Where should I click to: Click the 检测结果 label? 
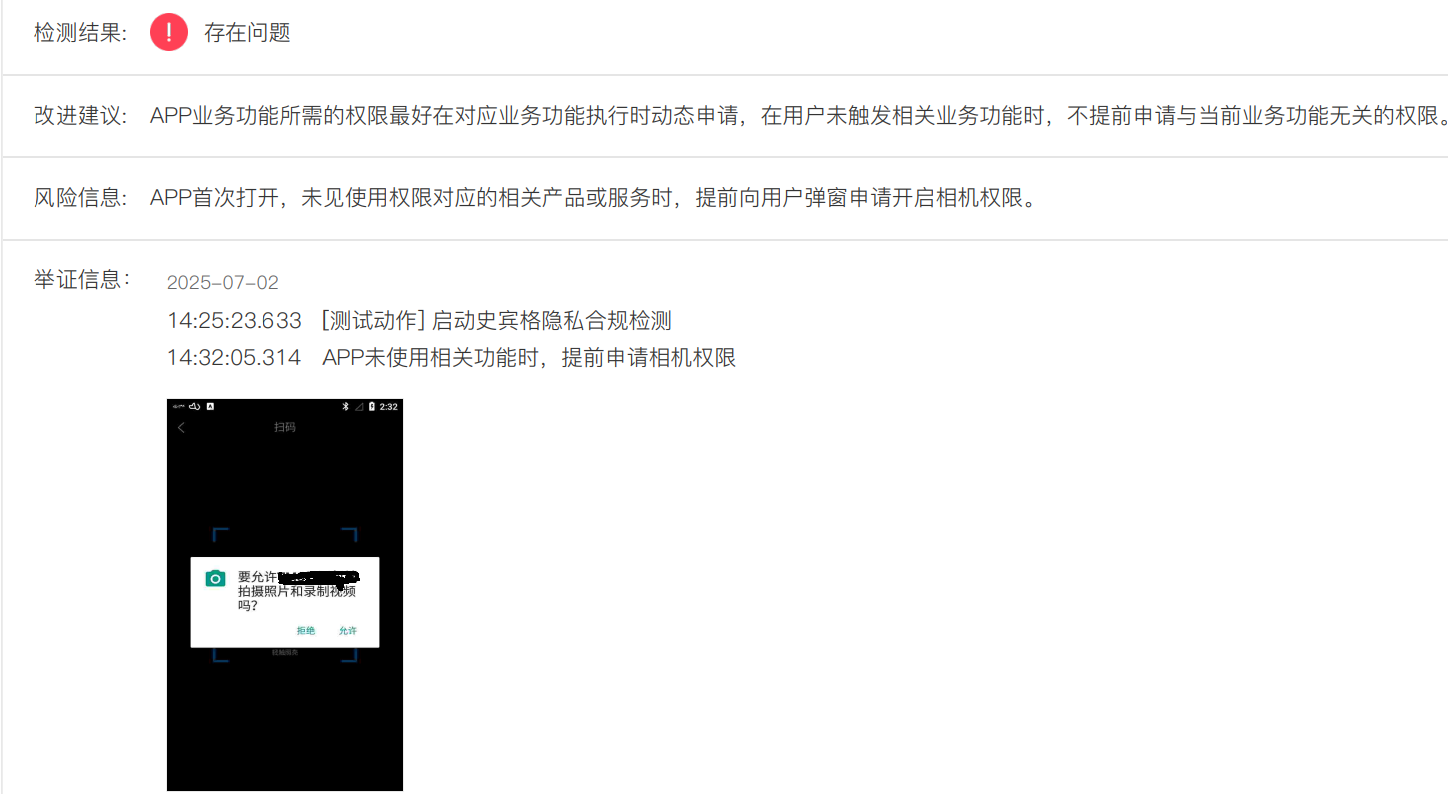click(80, 32)
